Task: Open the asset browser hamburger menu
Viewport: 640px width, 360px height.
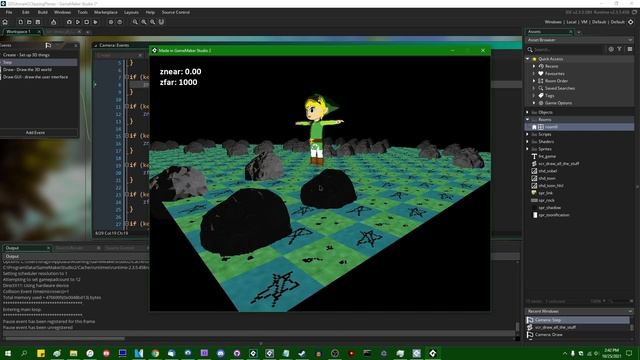Action: pos(630,49)
